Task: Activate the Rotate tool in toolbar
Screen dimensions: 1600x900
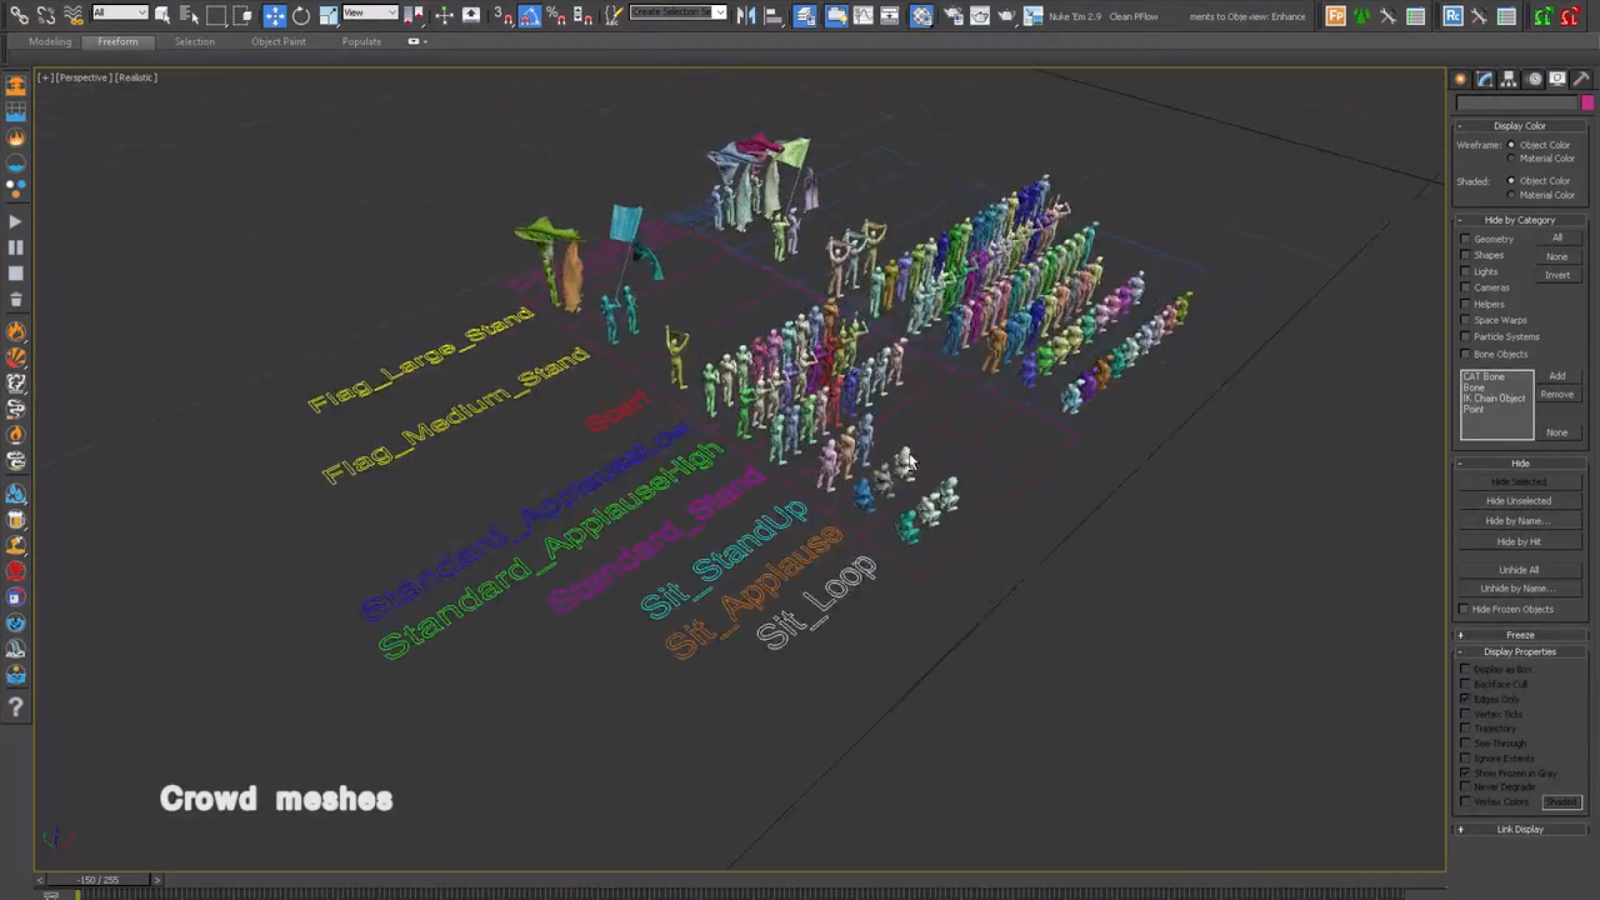Action: tap(301, 15)
